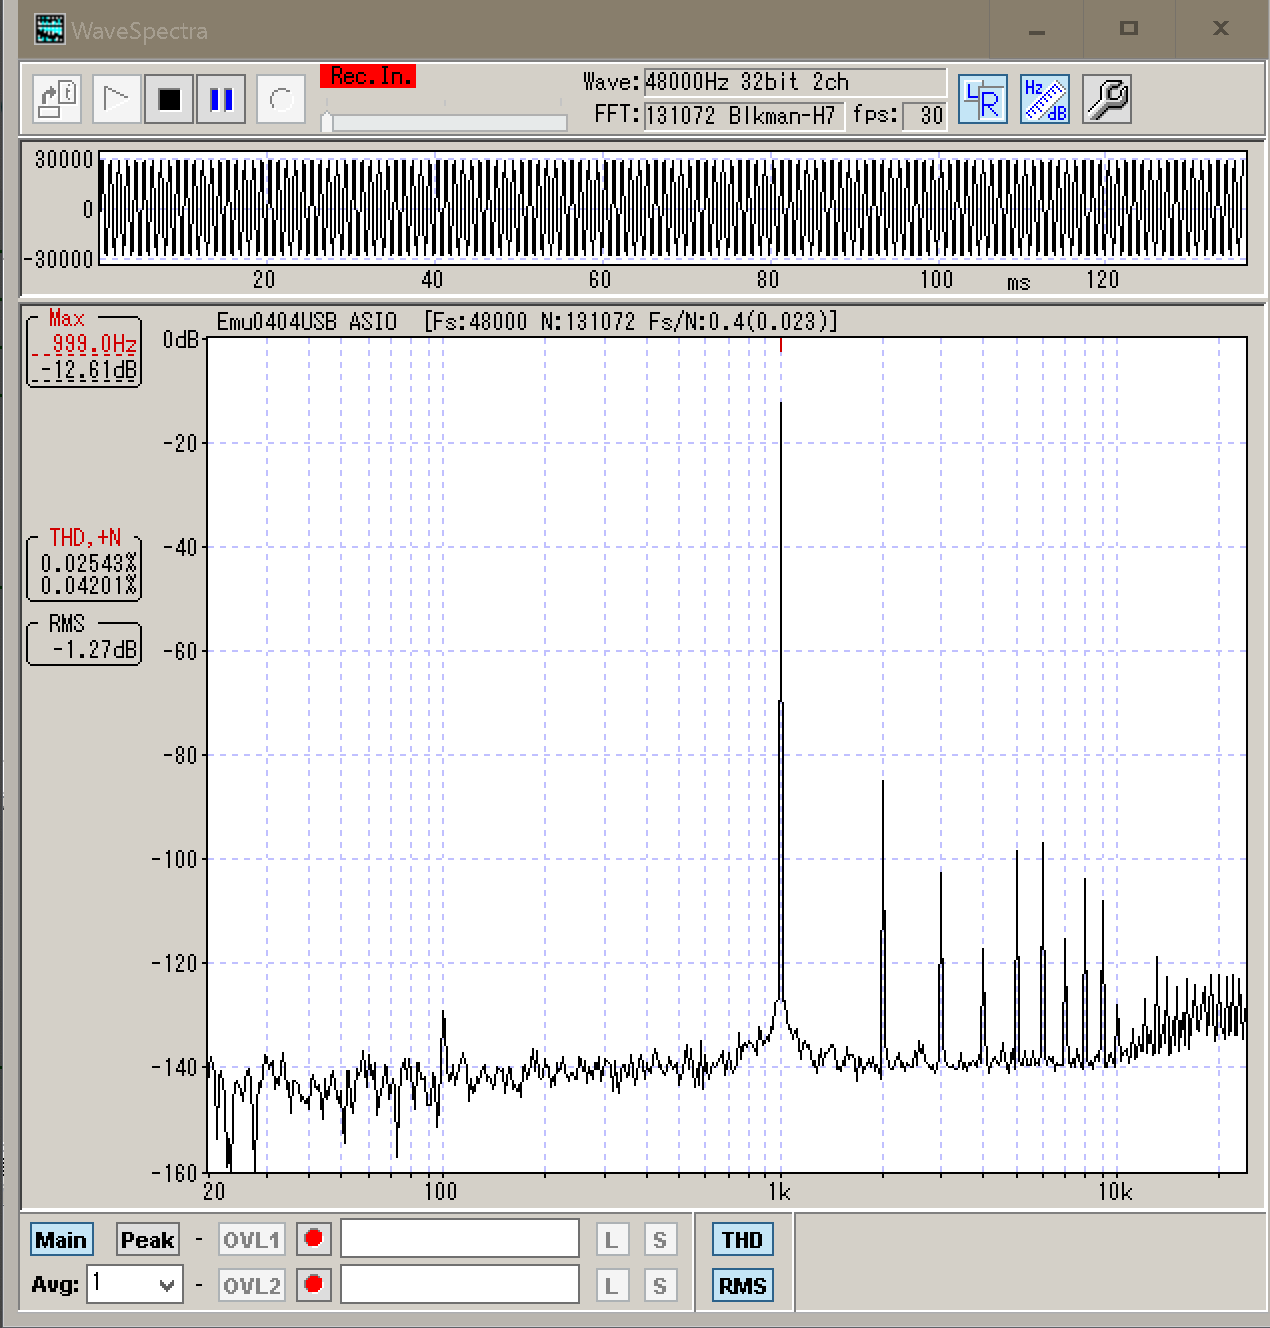Click the L button in OVL2 row
Image resolution: width=1270 pixels, height=1328 pixels.
tap(612, 1286)
